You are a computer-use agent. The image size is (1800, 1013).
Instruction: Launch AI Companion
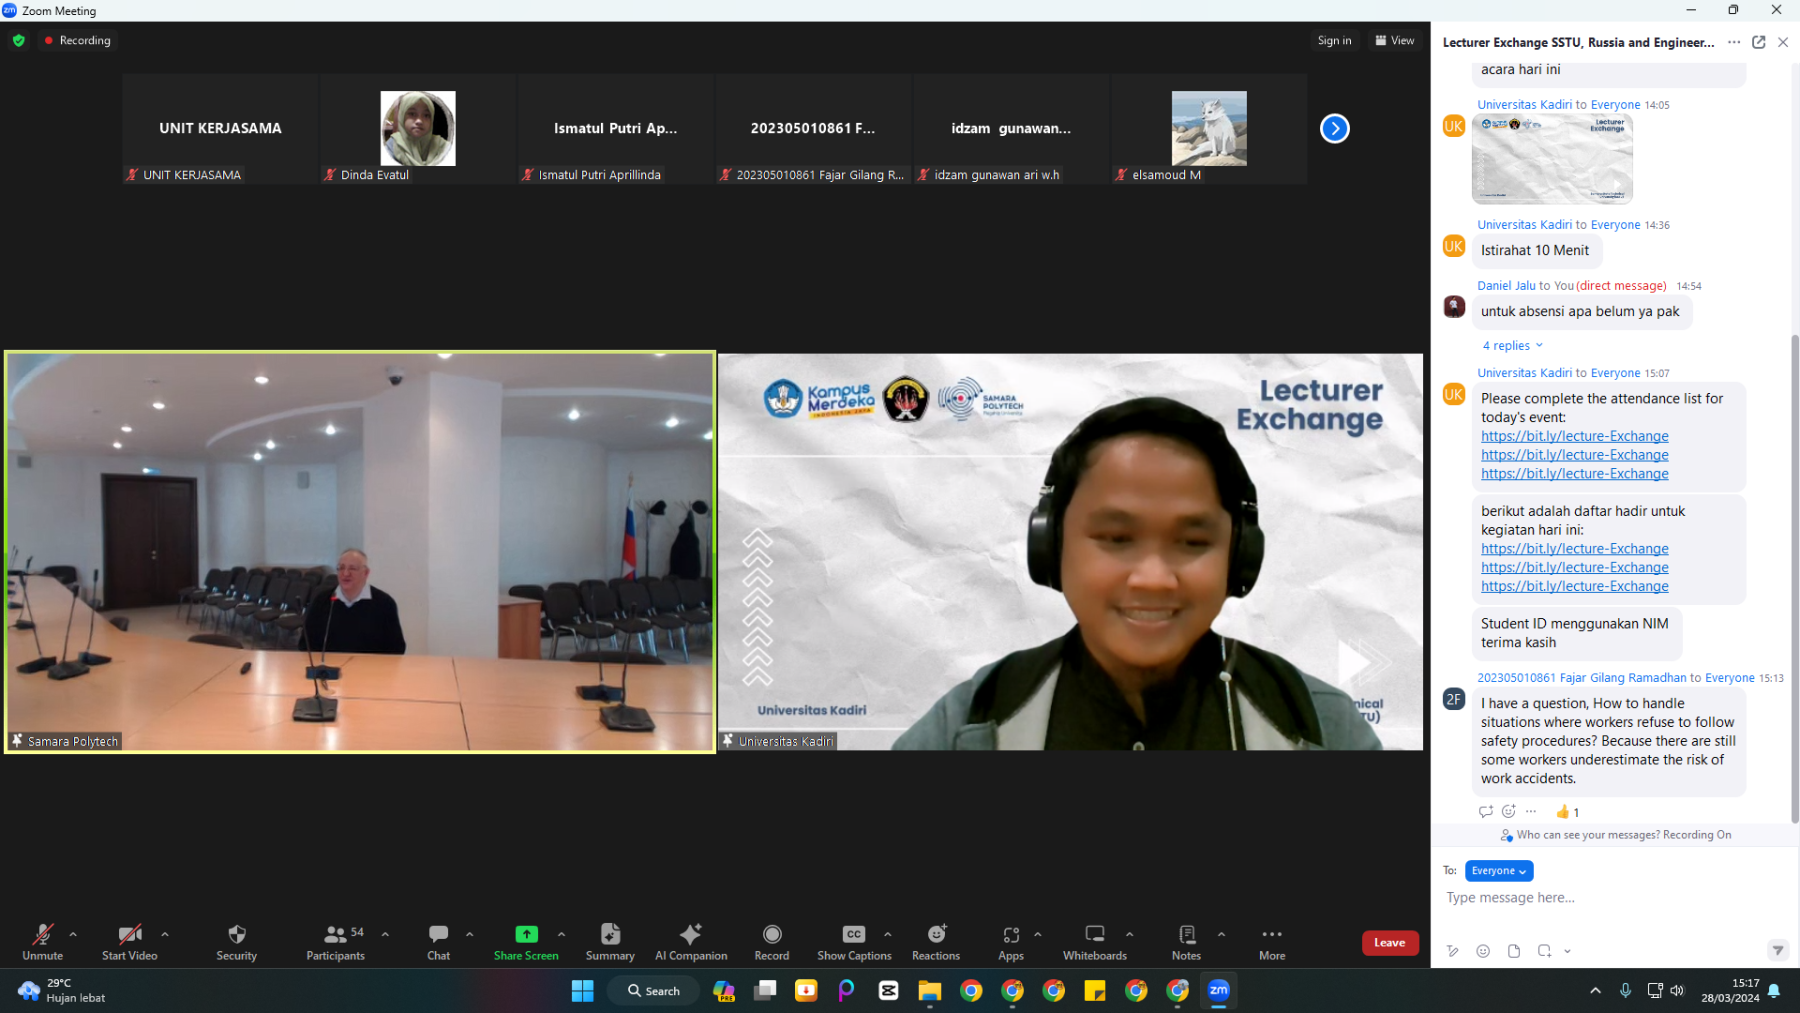(691, 942)
